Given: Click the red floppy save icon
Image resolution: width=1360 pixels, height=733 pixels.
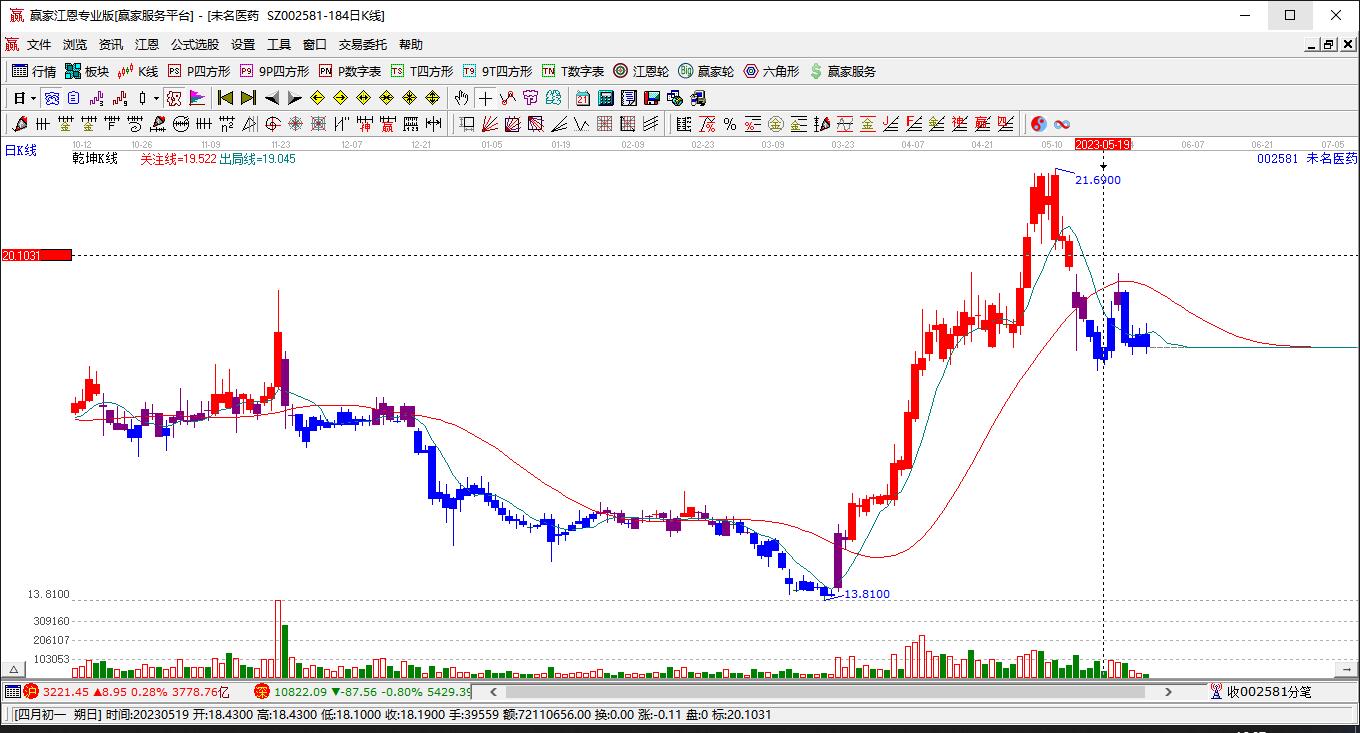Looking at the screenshot, I should 652,98.
